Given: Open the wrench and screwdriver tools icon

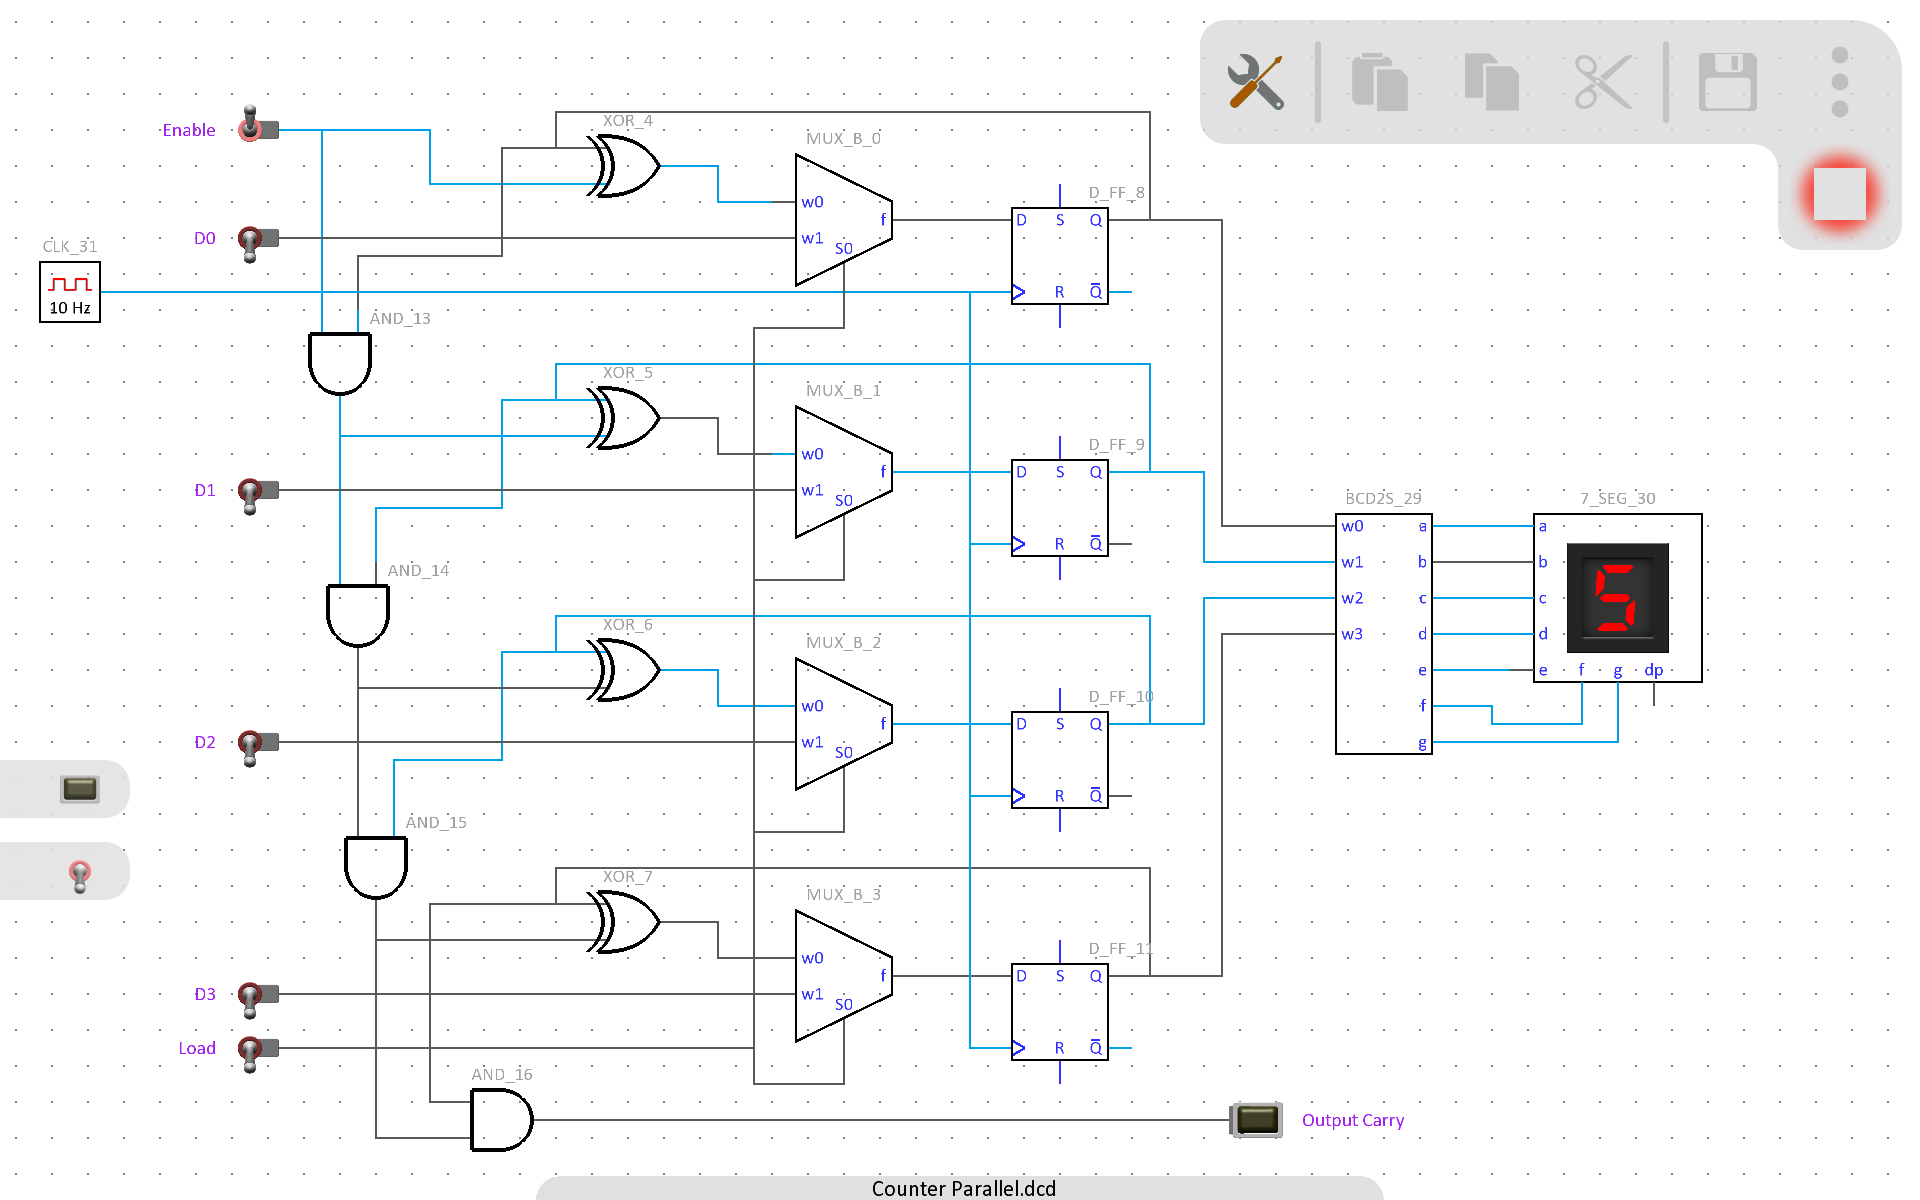Looking at the screenshot, I should click(x=1255, y=82).
